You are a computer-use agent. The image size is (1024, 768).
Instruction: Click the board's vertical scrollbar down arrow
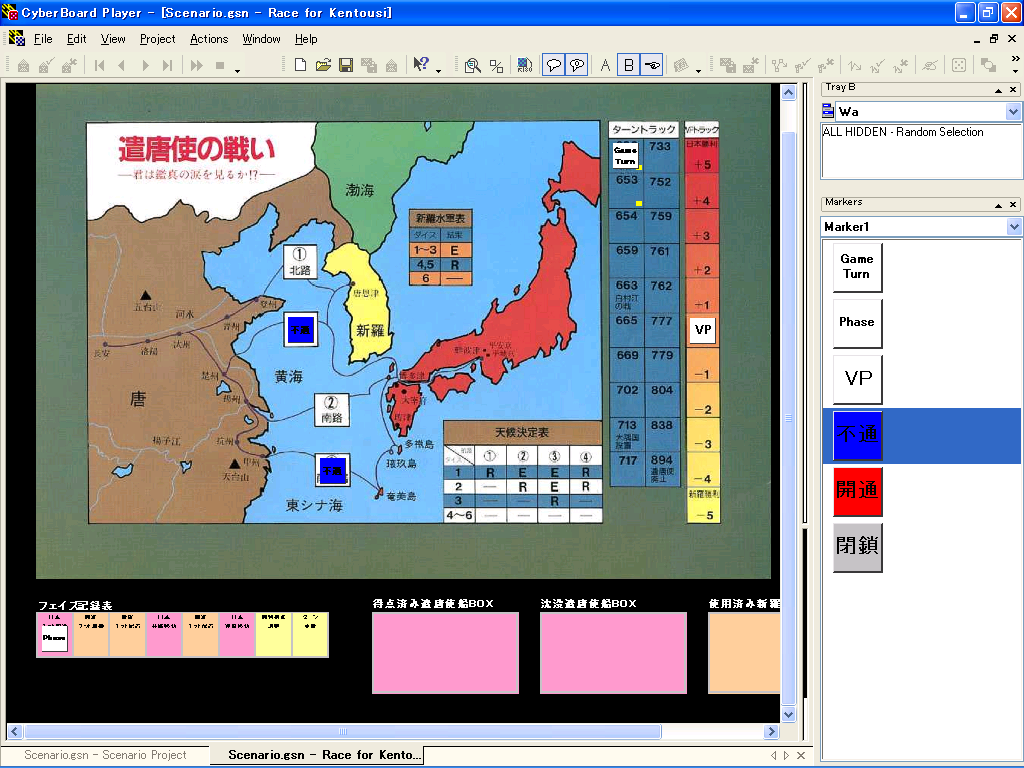tap(788, 714)
